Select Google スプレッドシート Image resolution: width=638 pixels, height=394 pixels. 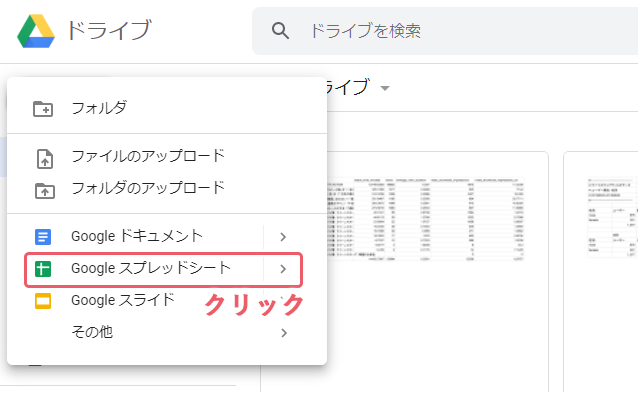coord(151,268)
